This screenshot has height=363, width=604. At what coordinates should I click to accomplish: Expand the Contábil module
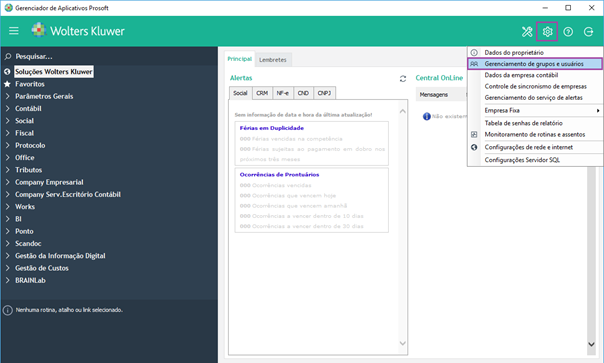tap(7, 109)
